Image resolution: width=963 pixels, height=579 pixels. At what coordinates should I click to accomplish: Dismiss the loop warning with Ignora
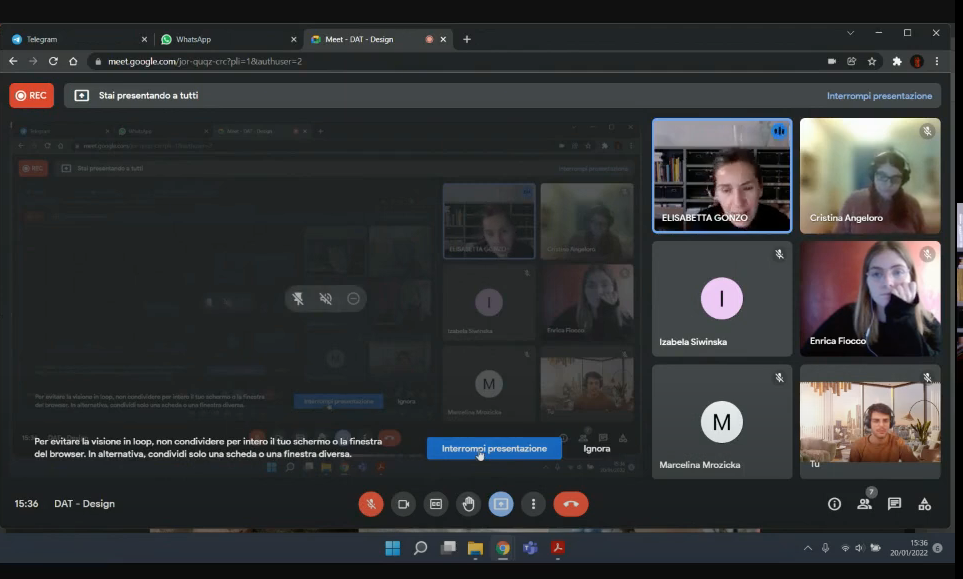tap(597, 448)
